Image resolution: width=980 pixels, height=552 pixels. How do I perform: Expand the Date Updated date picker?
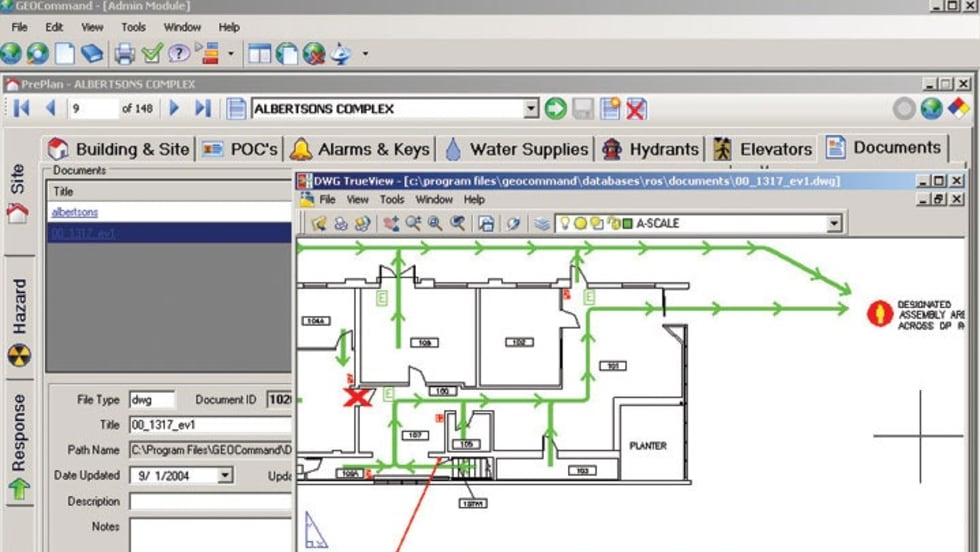(224, 476)
